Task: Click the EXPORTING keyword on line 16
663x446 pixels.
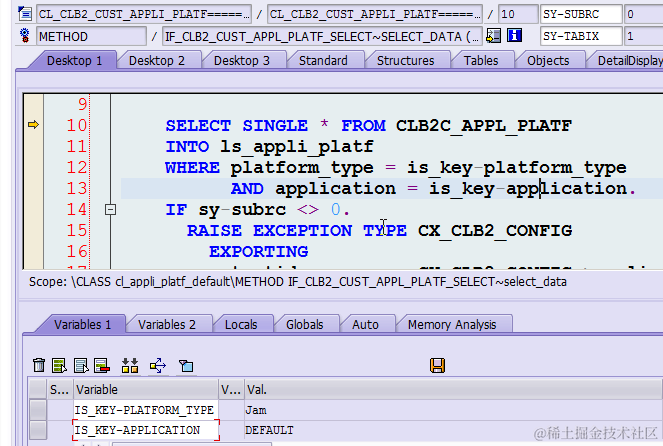Action: click(258, 252)
